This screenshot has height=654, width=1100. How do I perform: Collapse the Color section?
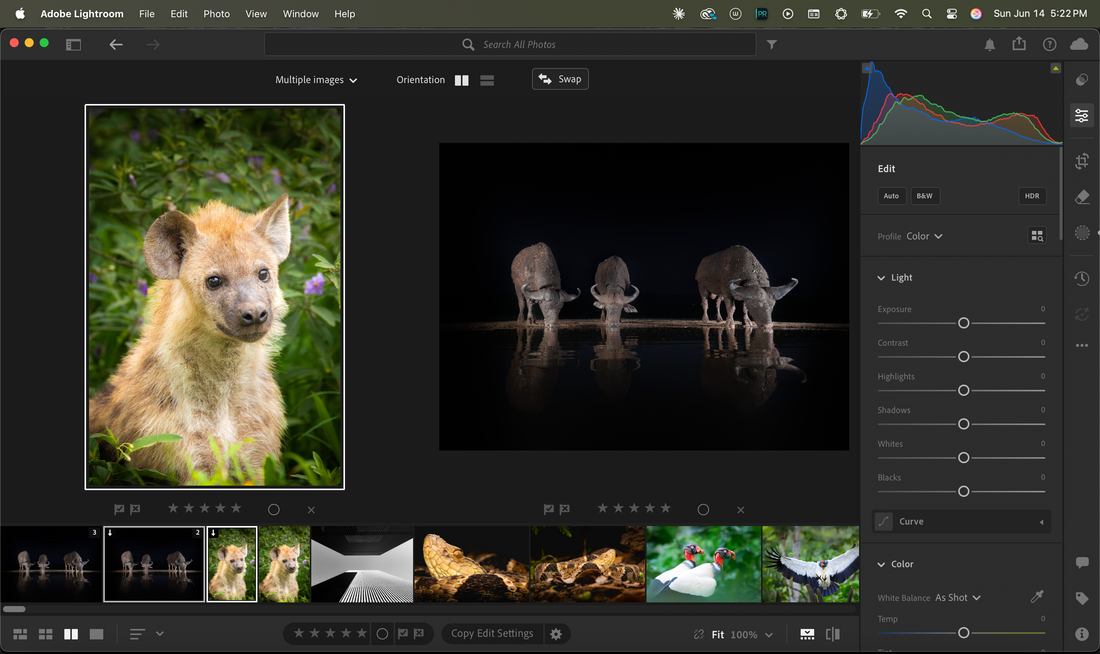(x=881, y=564)
